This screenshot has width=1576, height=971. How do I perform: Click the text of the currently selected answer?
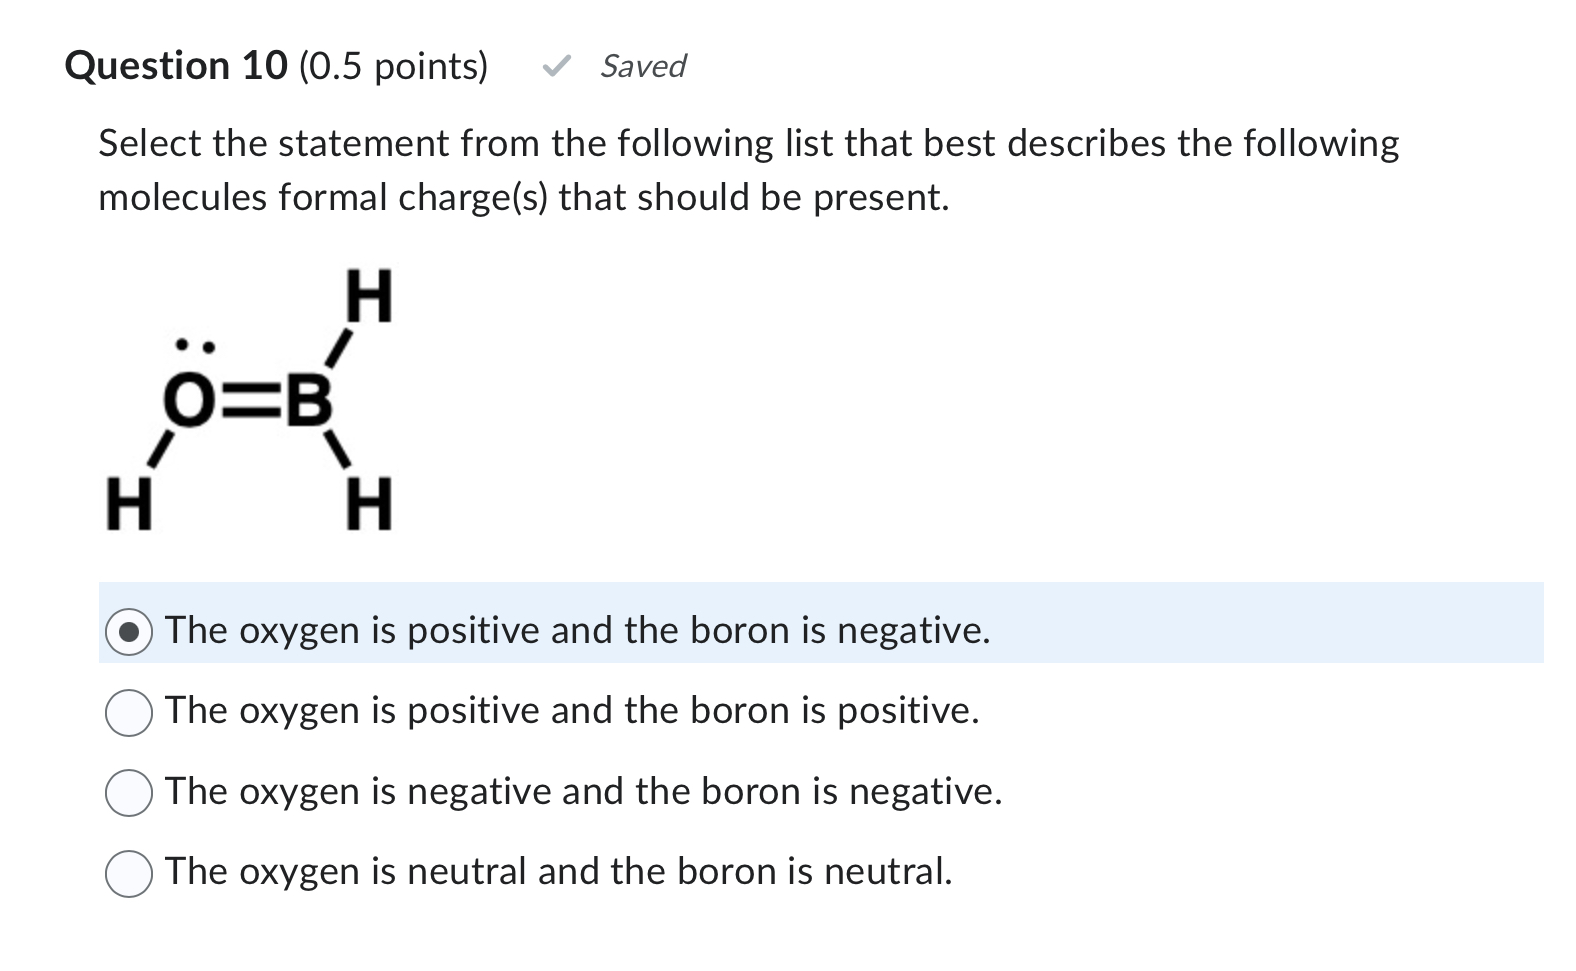tap(577, 630)
